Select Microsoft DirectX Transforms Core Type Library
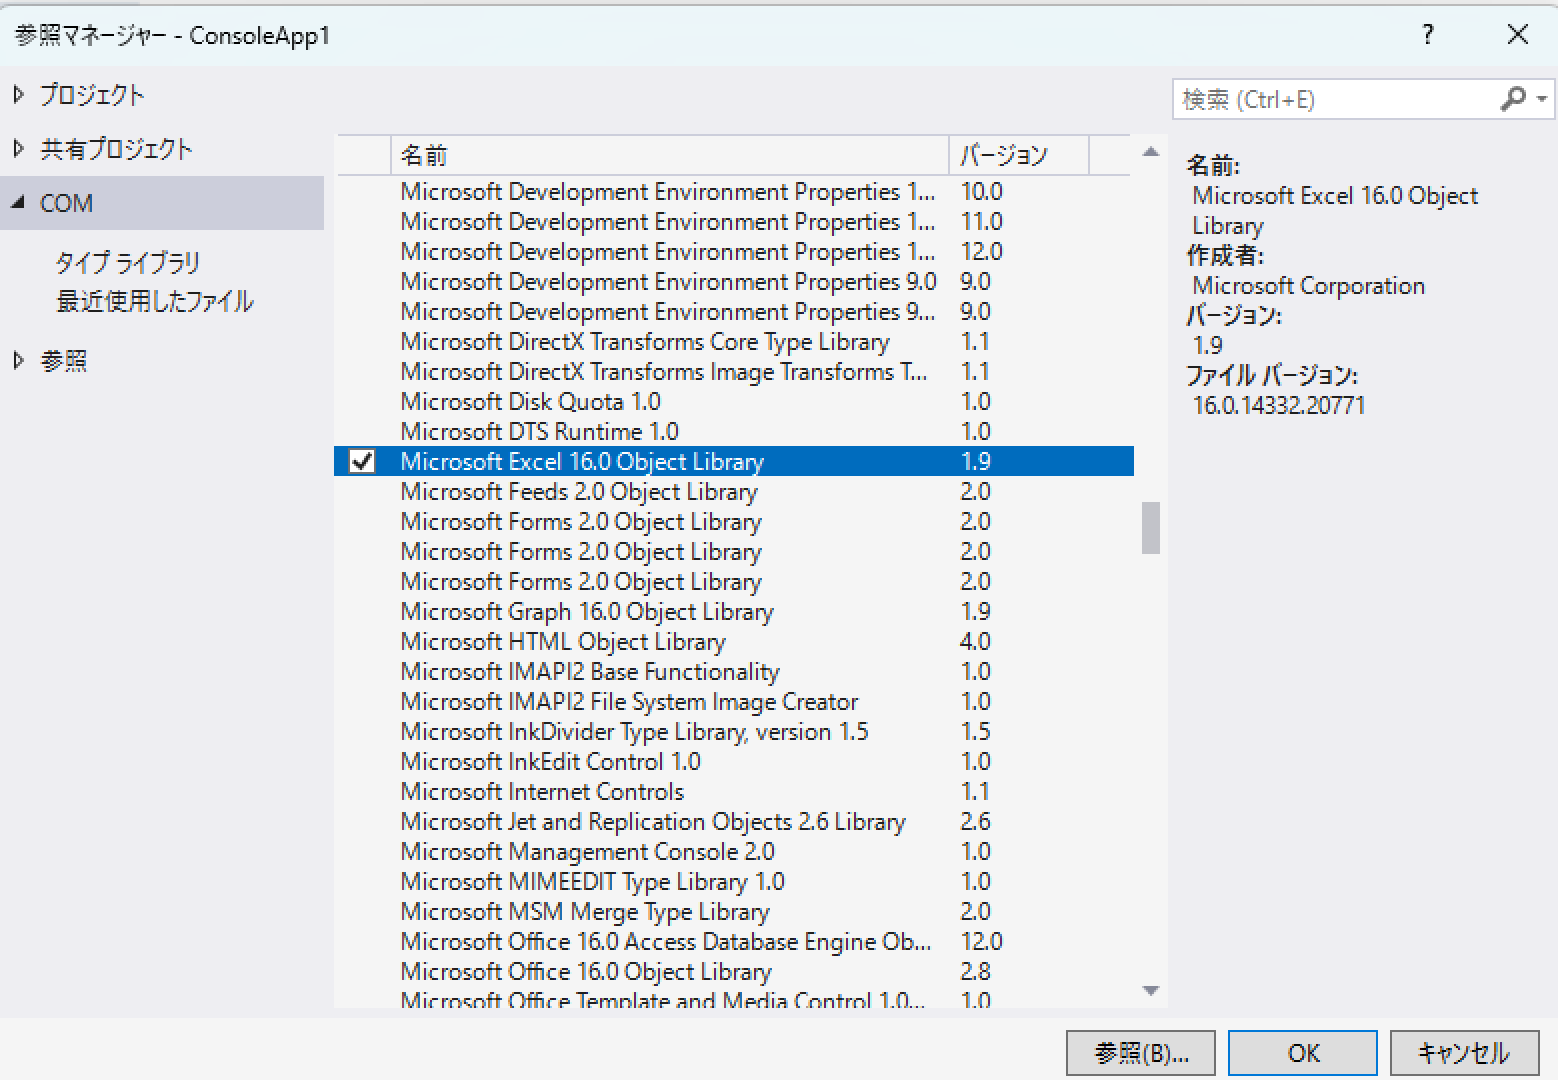 tap(734, 341)
